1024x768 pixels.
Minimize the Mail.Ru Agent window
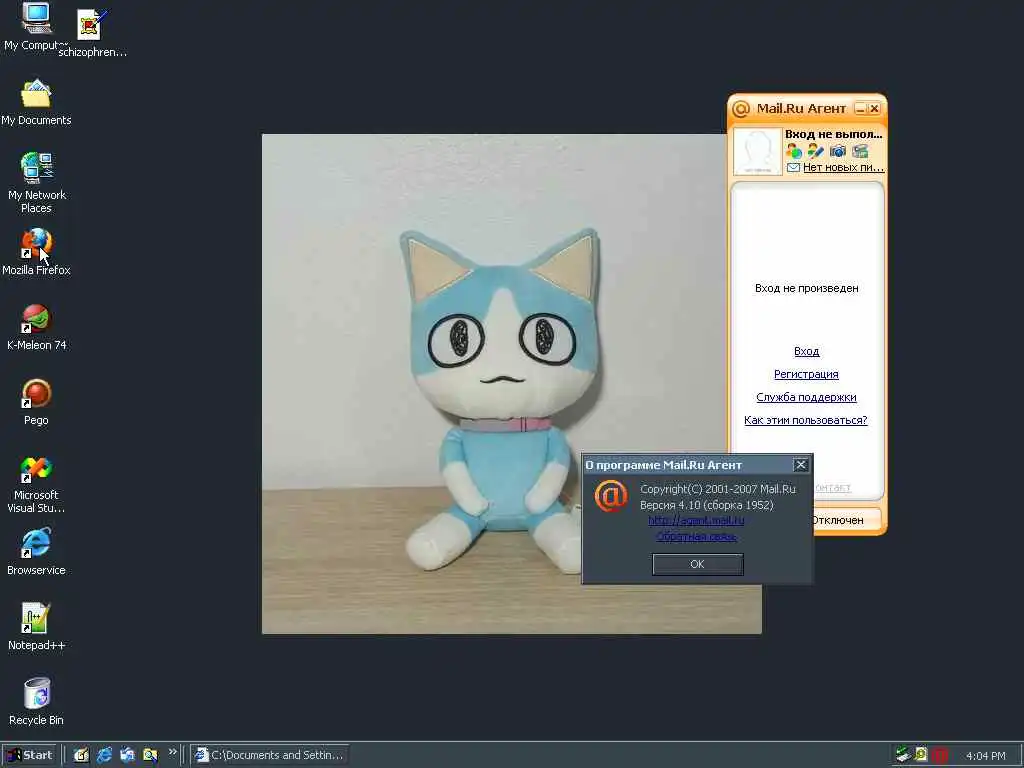tap(860, 108)
